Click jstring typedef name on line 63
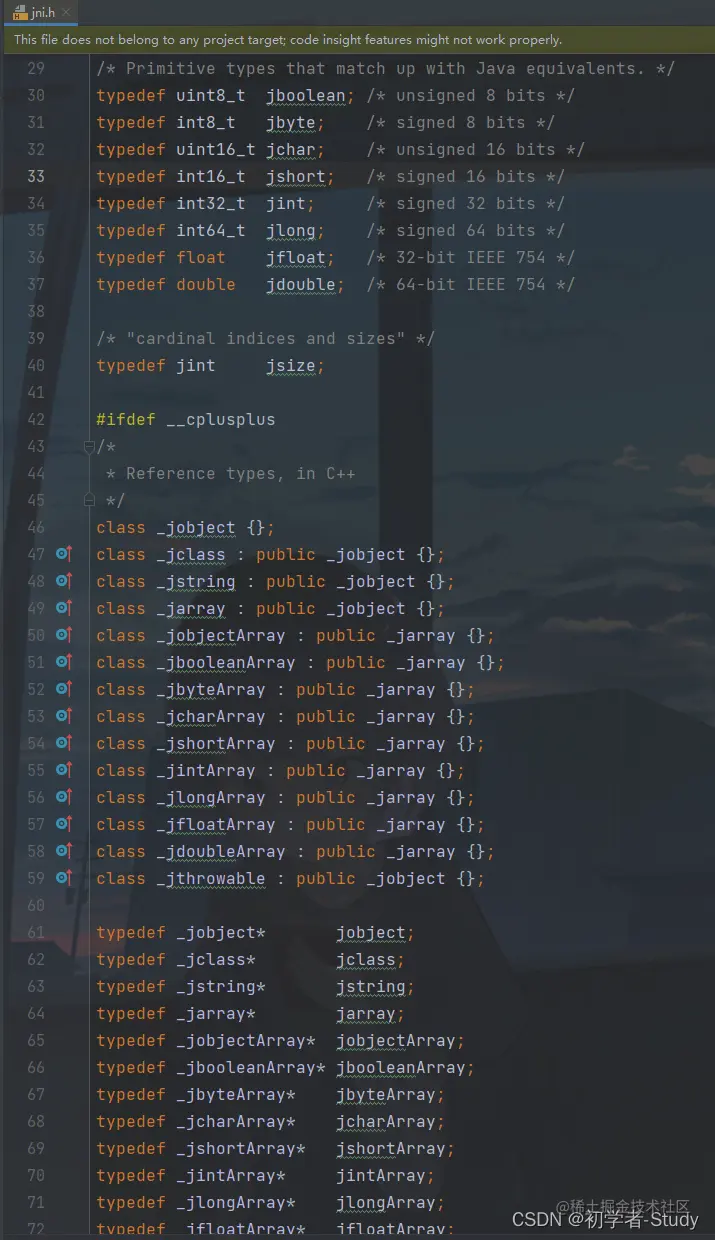The height and width of the screenshot is (1240, 715). click(x=371, y=987)
